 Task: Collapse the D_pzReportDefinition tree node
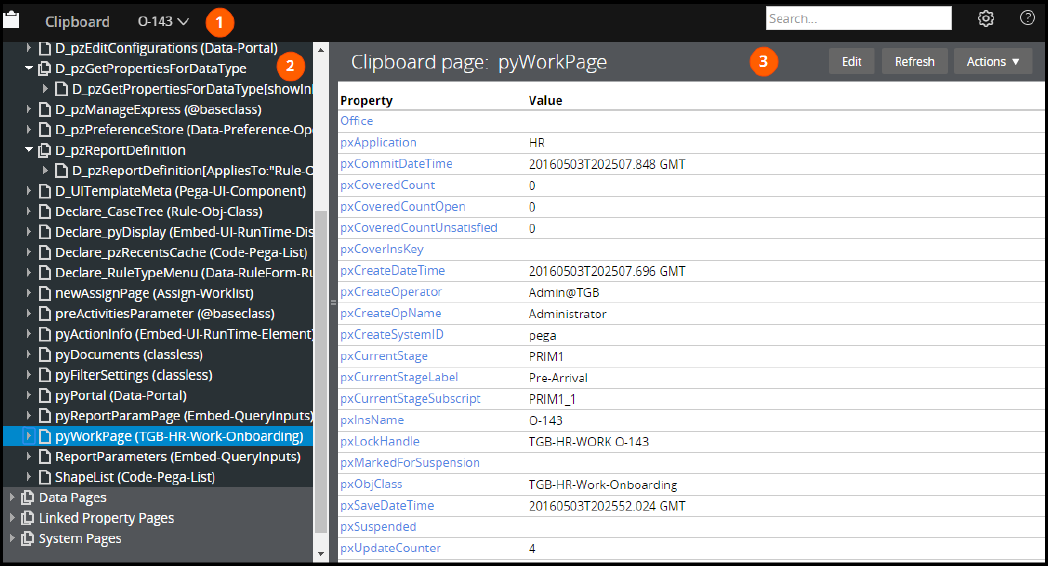click(29, 150)
